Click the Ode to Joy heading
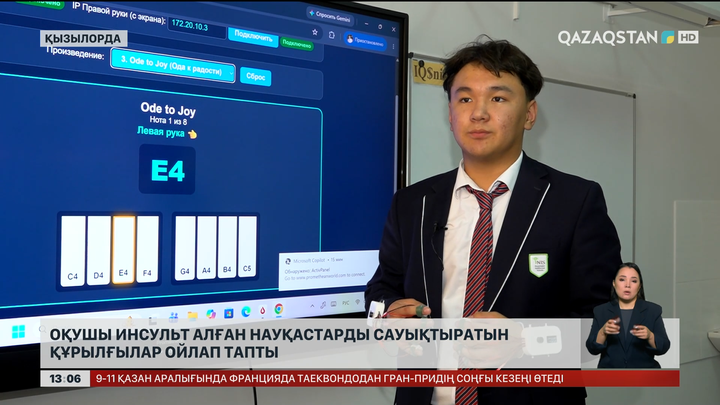 point(168,109)
